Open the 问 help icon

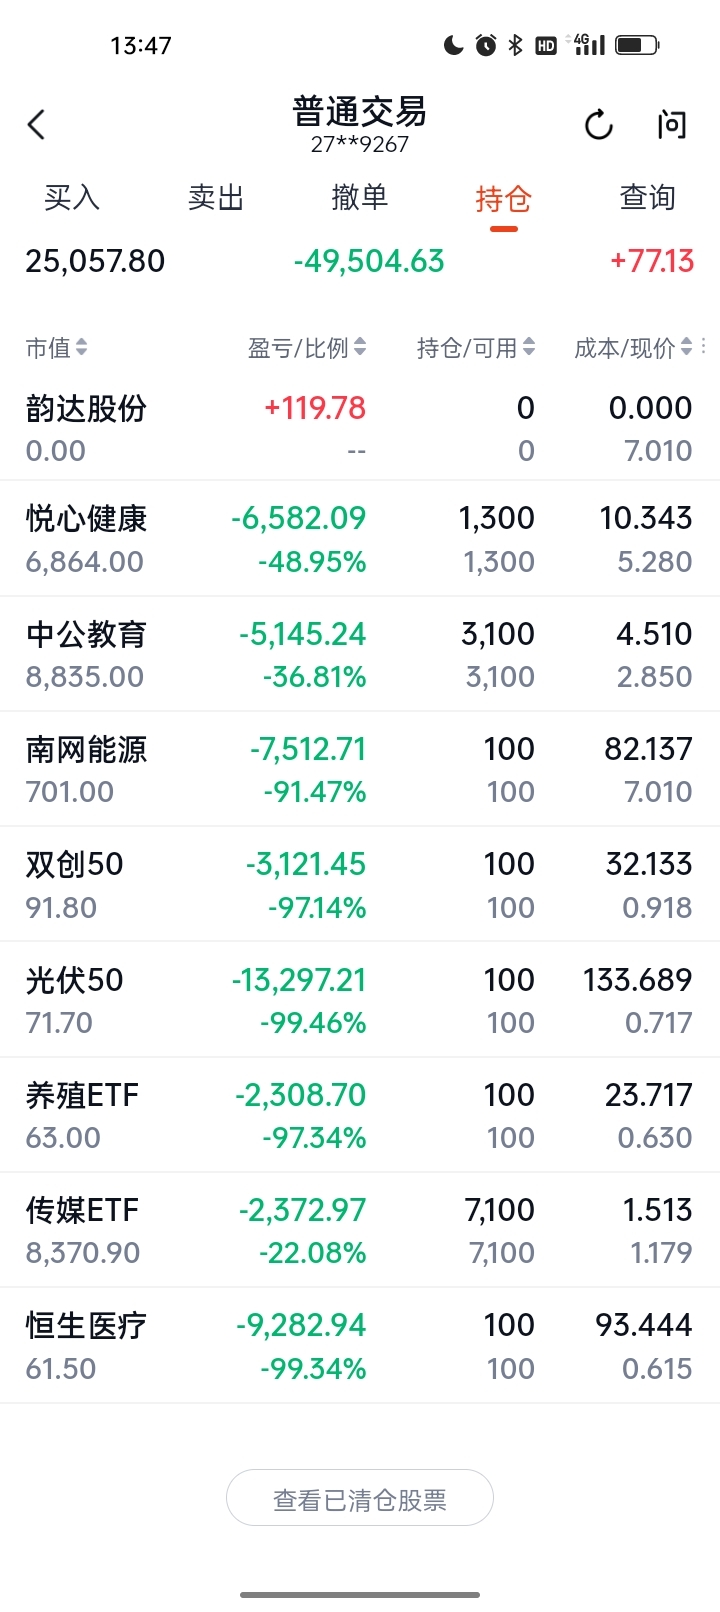coord(672,125)
